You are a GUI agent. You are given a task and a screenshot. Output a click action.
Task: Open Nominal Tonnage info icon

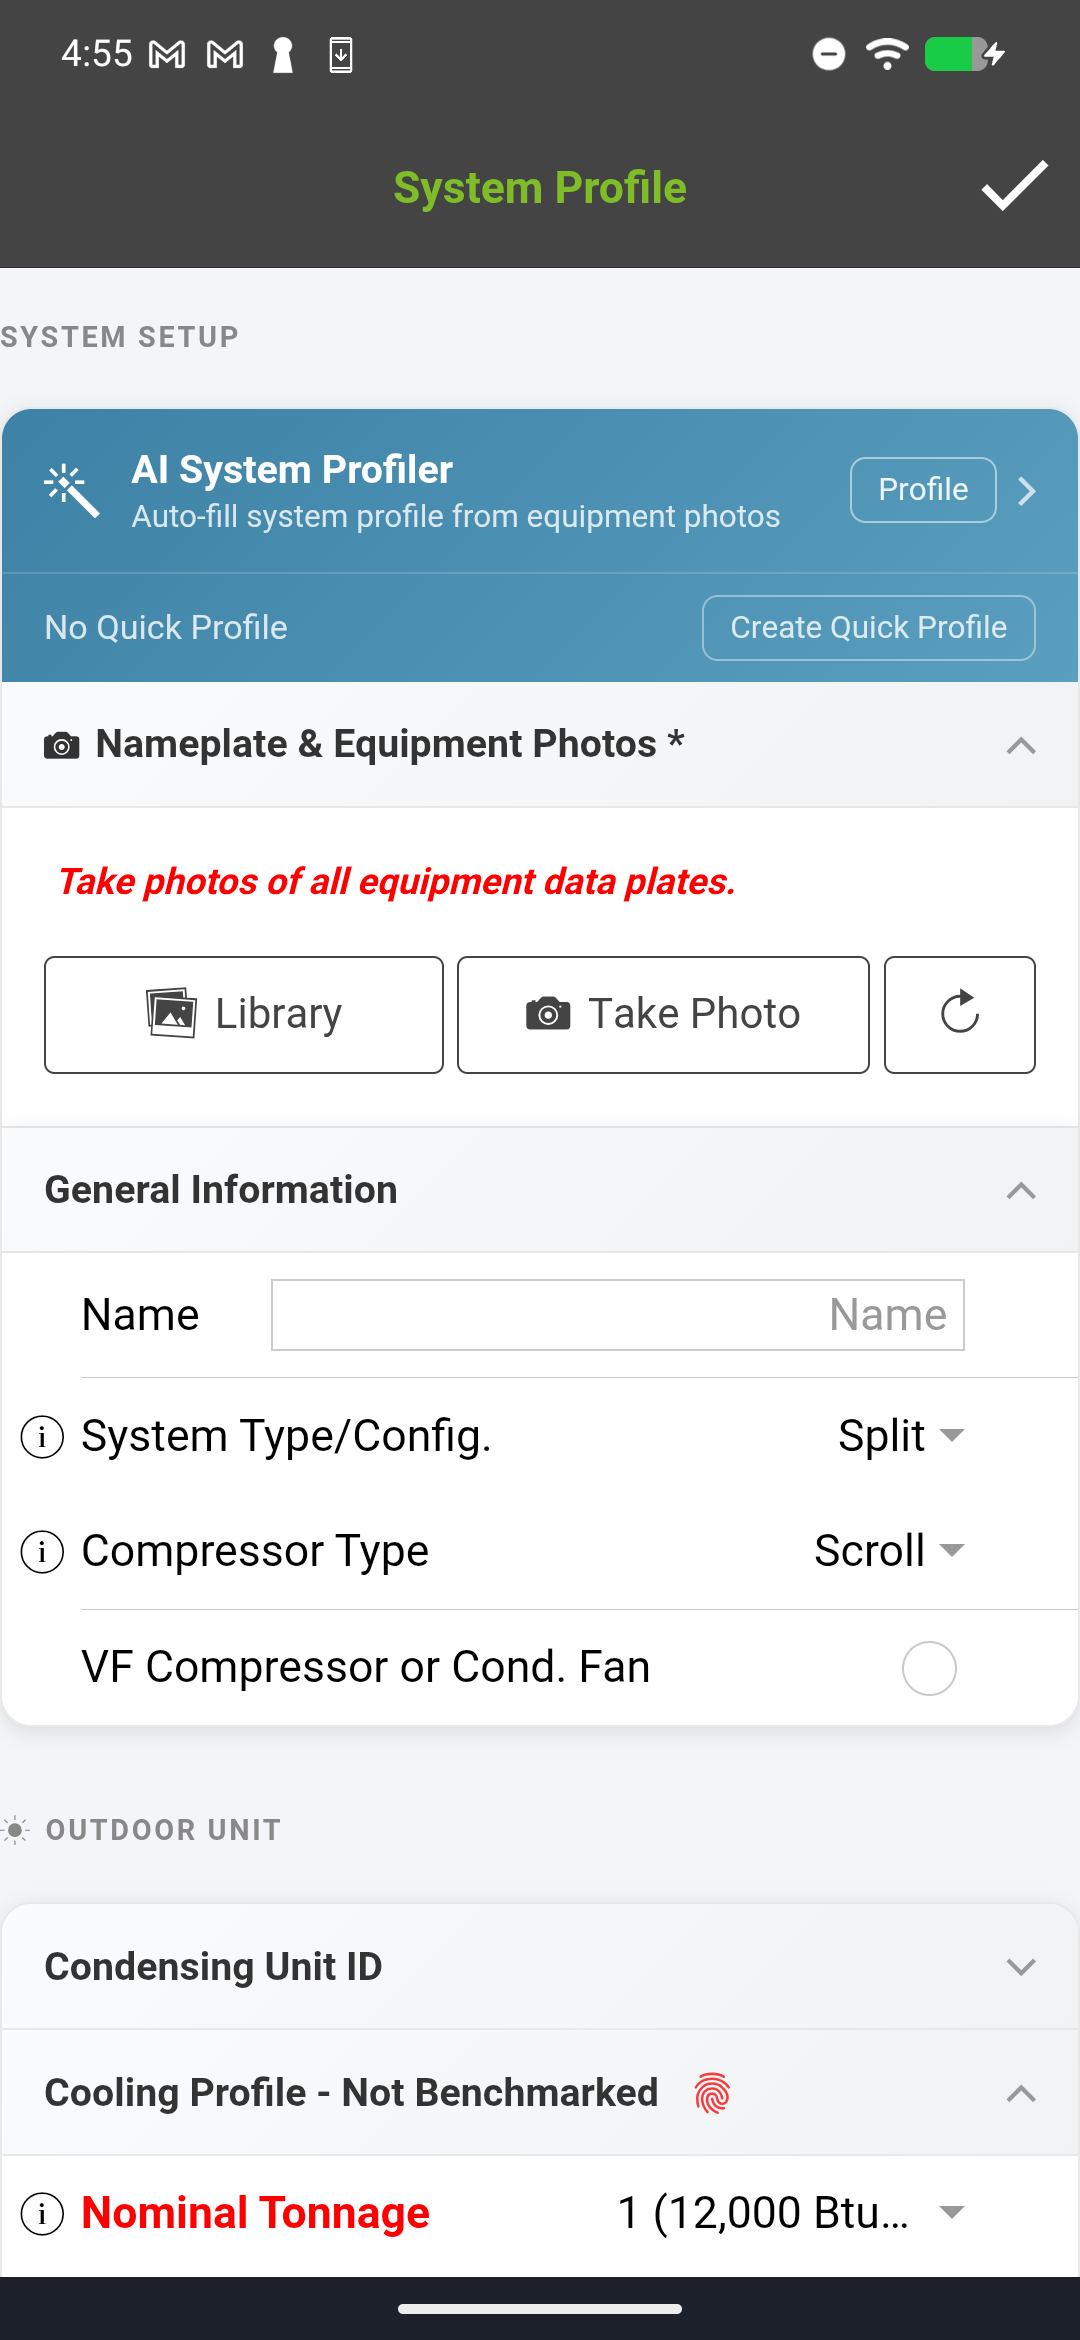click(42, 2214)
